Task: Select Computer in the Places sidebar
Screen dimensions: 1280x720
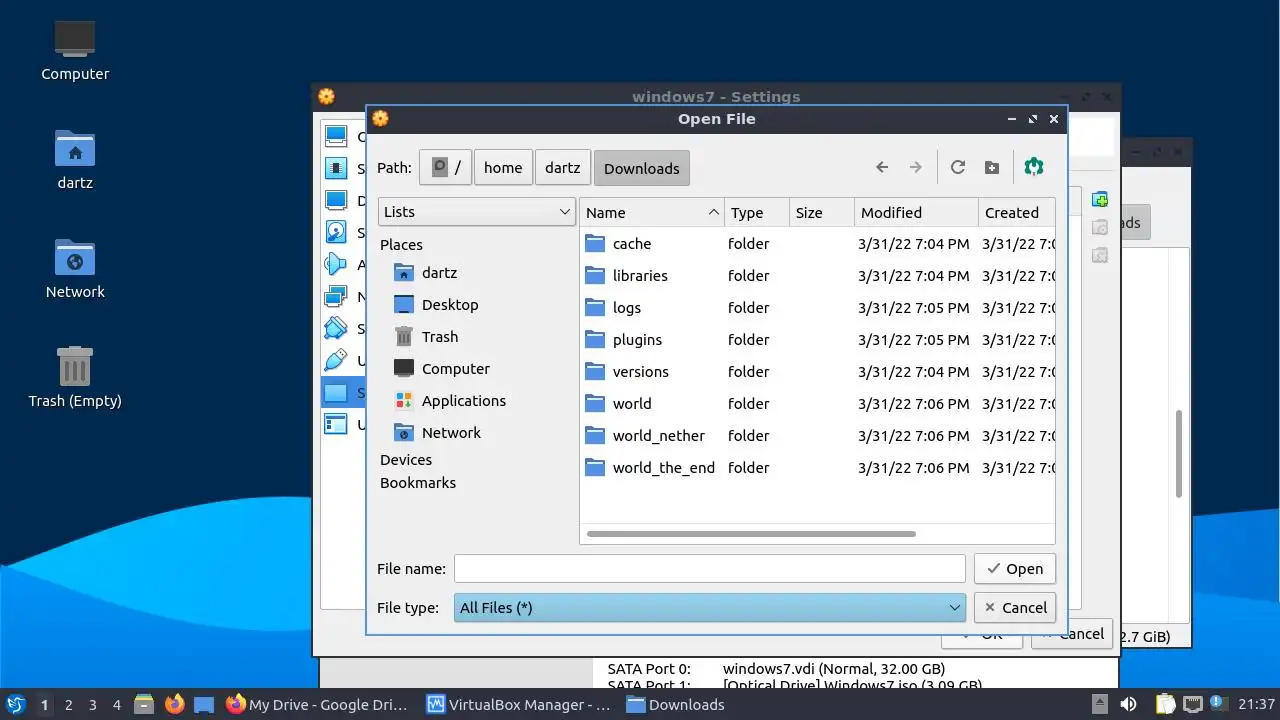Action: (455, 368)
